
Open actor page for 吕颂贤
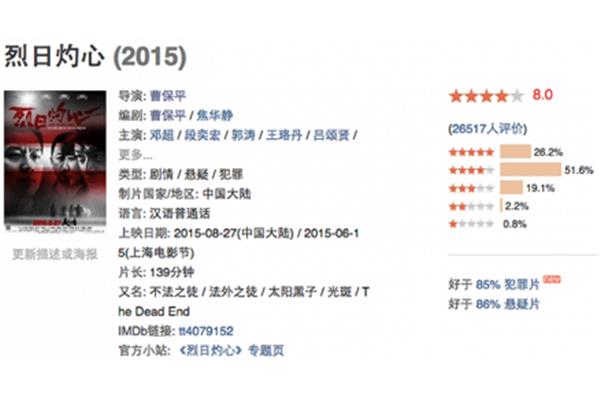coord(331,135)
